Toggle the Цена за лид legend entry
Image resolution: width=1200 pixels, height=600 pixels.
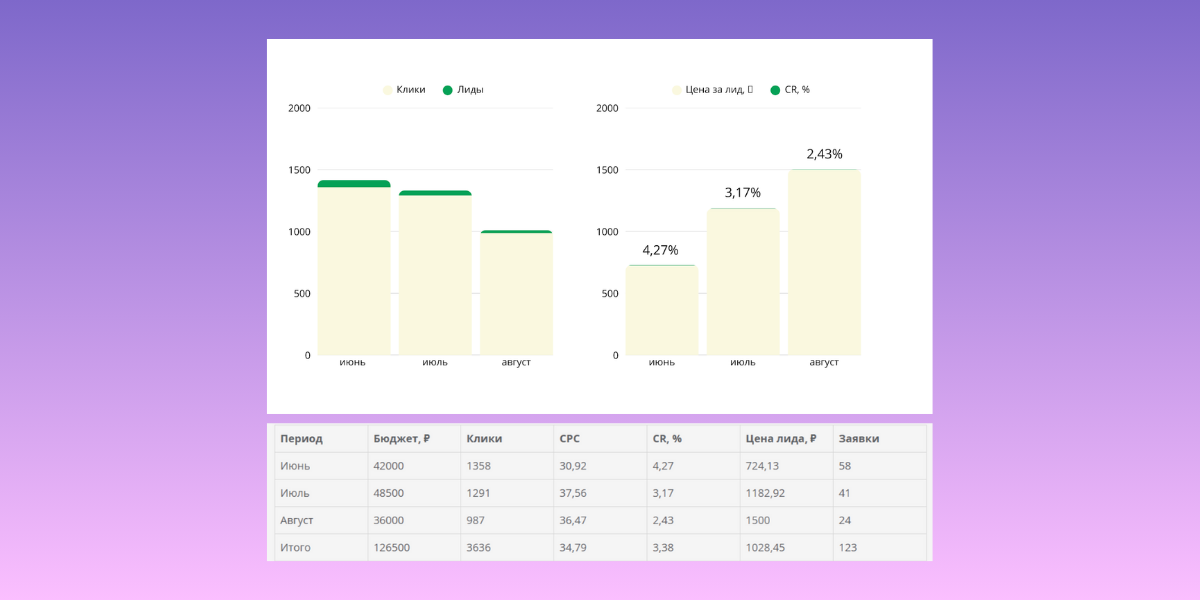(x=712, y=90)
